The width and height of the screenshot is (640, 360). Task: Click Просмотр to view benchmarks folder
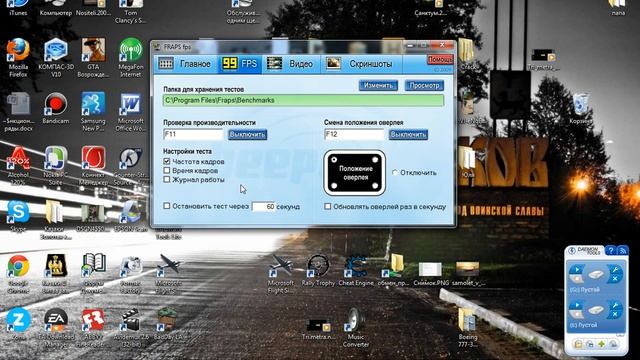424,86
